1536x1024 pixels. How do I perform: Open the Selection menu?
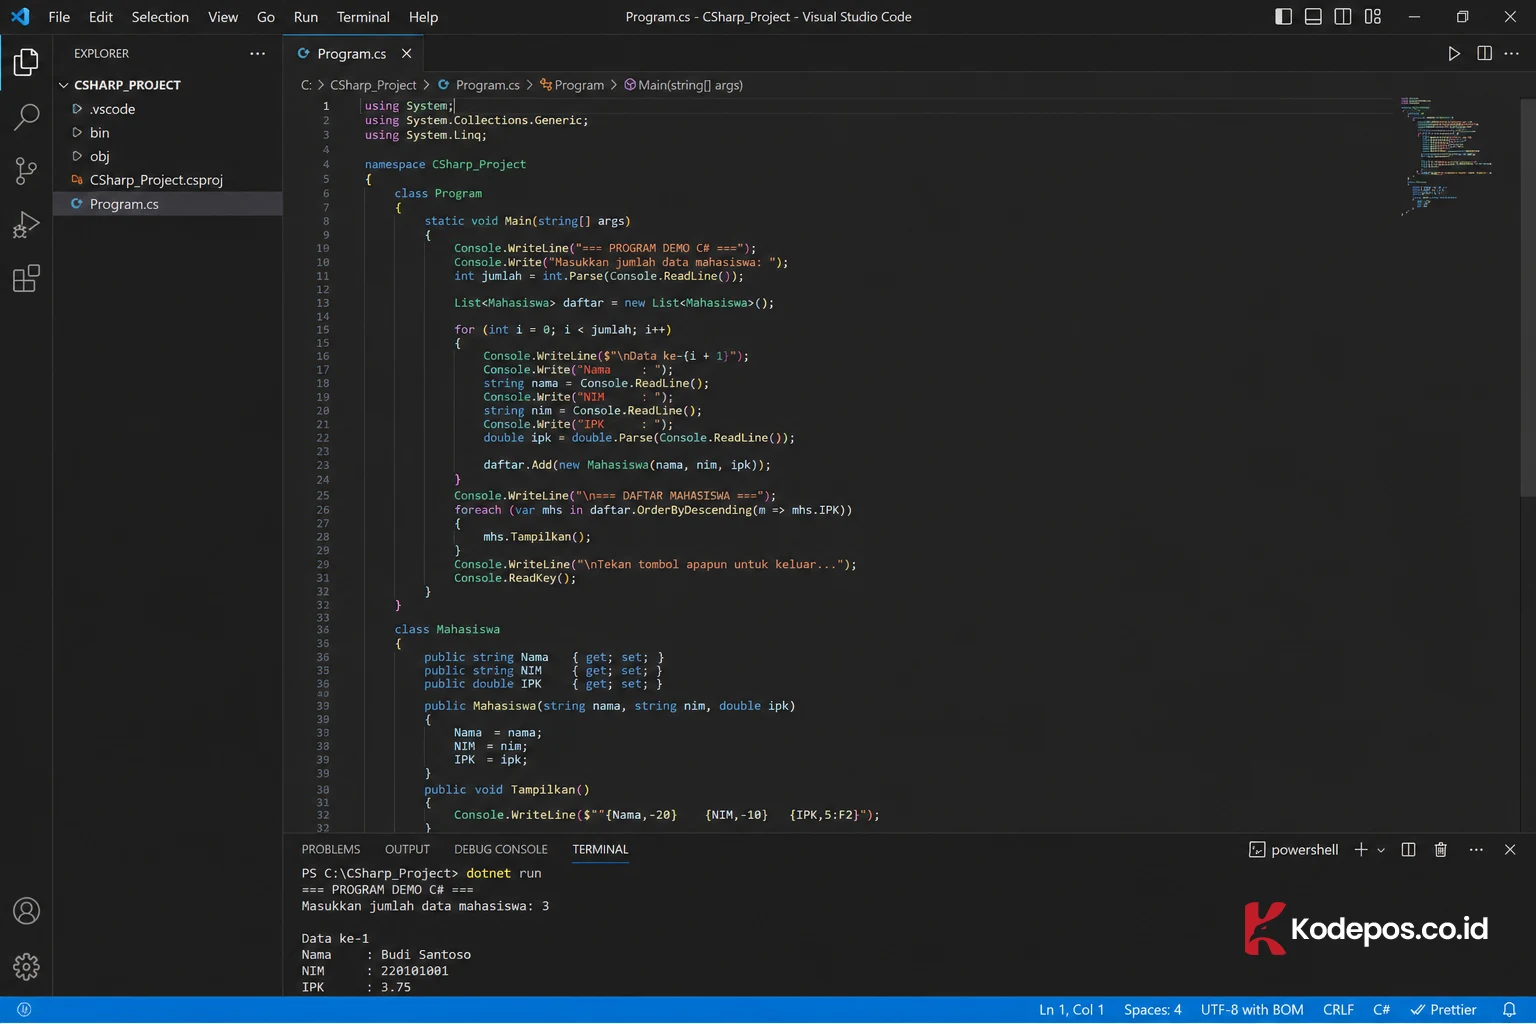pyautogui.click(x=160, y=17)
